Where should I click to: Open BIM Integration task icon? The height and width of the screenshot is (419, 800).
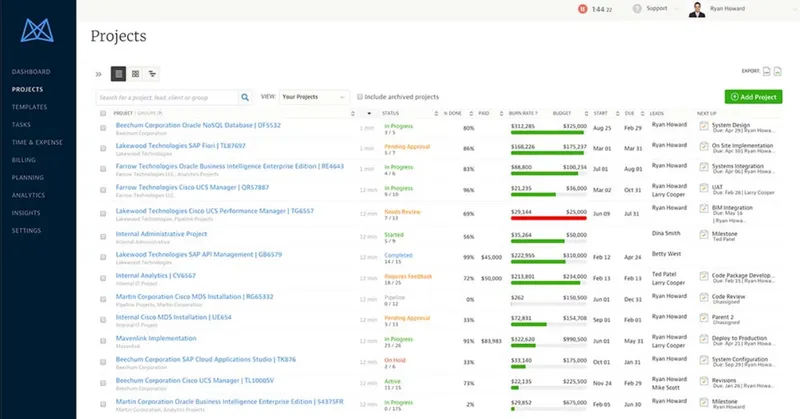point(704,208)
